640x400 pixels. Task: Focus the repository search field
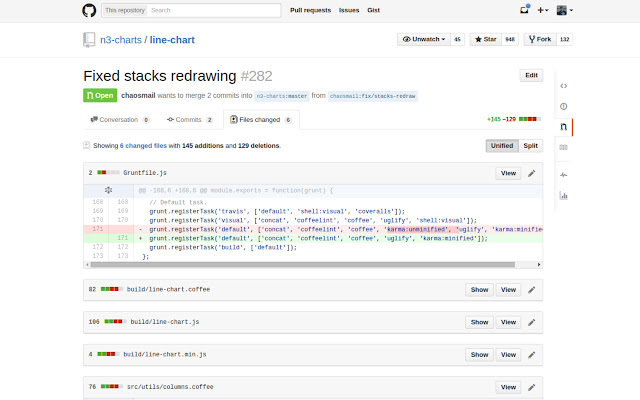click(x=214, y=10)
